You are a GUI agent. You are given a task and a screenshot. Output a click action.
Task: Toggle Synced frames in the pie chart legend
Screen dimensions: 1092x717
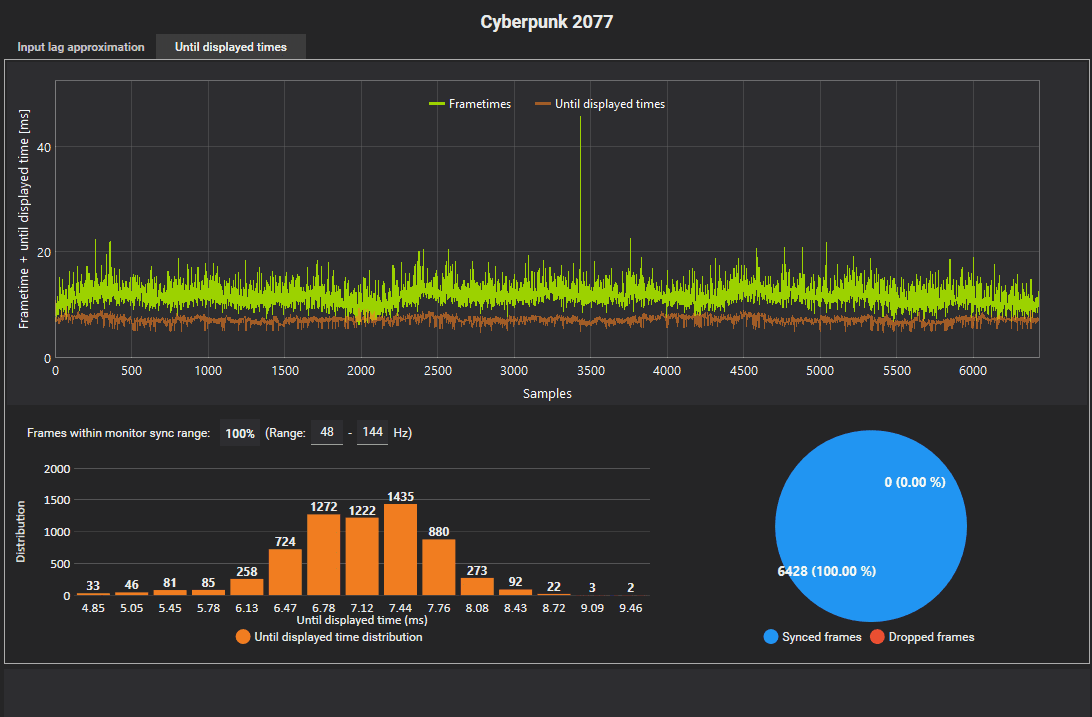[812, 636]
